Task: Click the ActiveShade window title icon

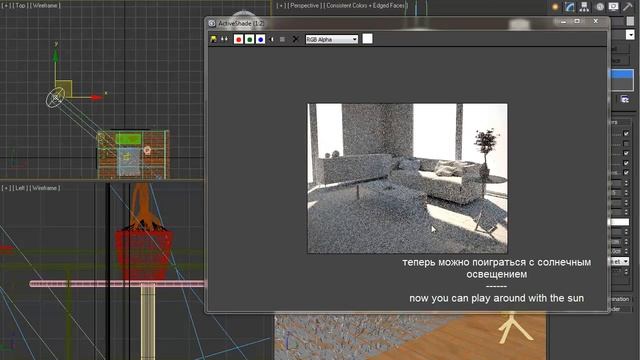Action: point(212,24)
